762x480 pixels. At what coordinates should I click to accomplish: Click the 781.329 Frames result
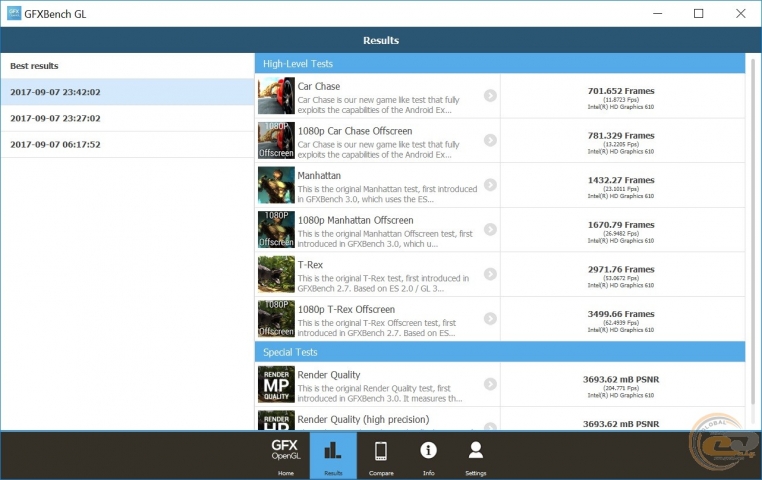pyautogui.click(x=621, y=136)
